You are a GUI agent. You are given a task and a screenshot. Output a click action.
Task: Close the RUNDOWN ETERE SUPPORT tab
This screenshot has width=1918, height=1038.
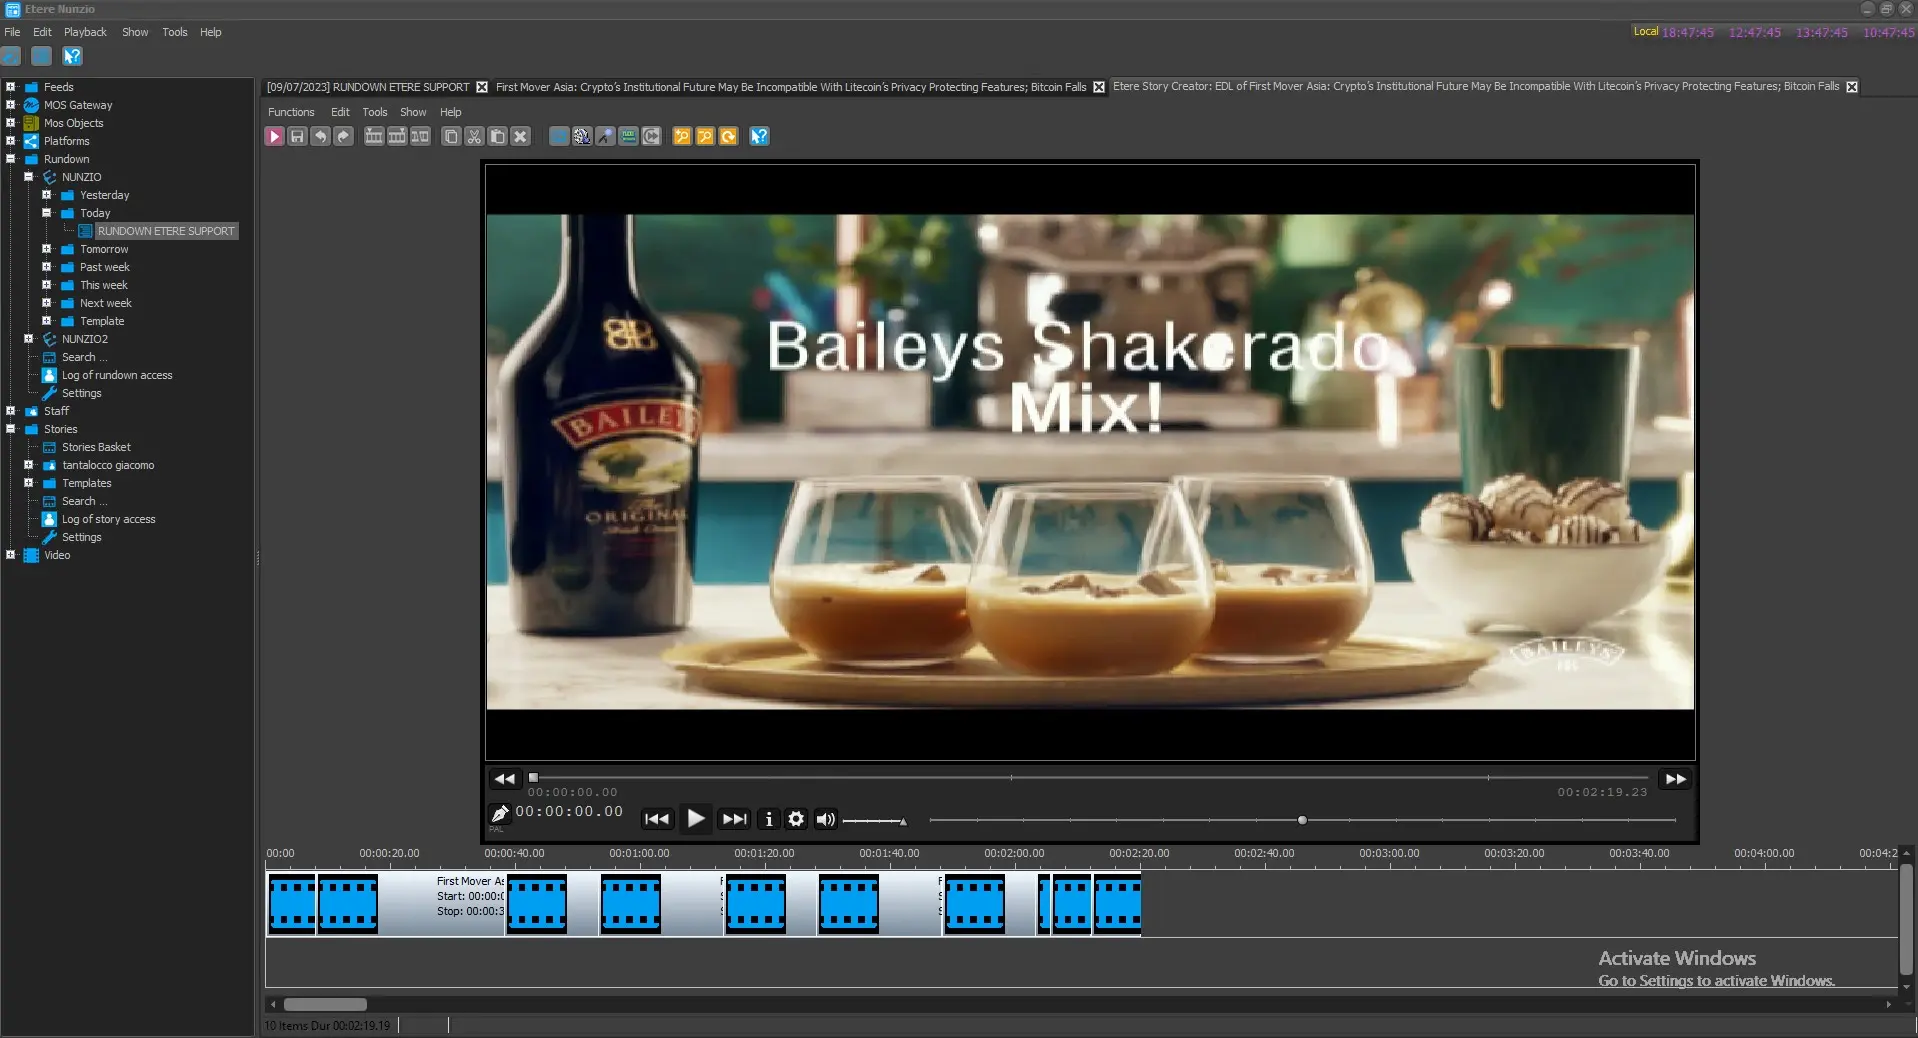(x=482, y=87)
